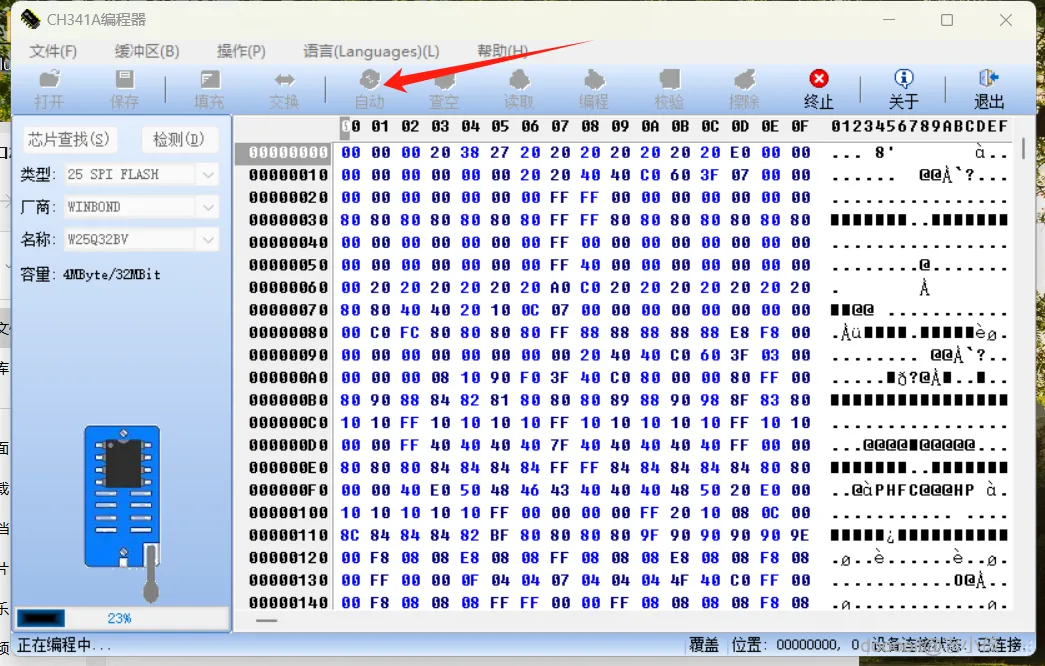Viewport: 1045px width, 666px height.
Task: Click hex byte 4F in row 00000130
Action: tap(680, 580)
